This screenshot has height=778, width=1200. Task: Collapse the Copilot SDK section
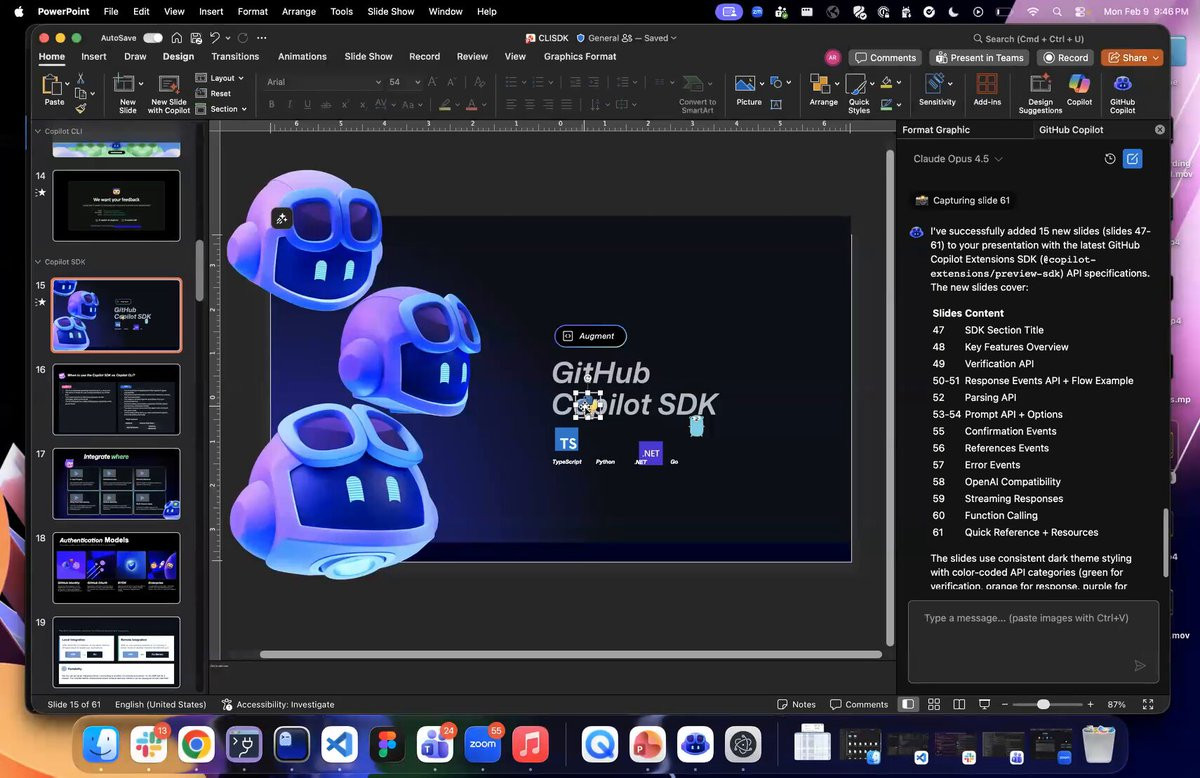(x=38, y=262)
